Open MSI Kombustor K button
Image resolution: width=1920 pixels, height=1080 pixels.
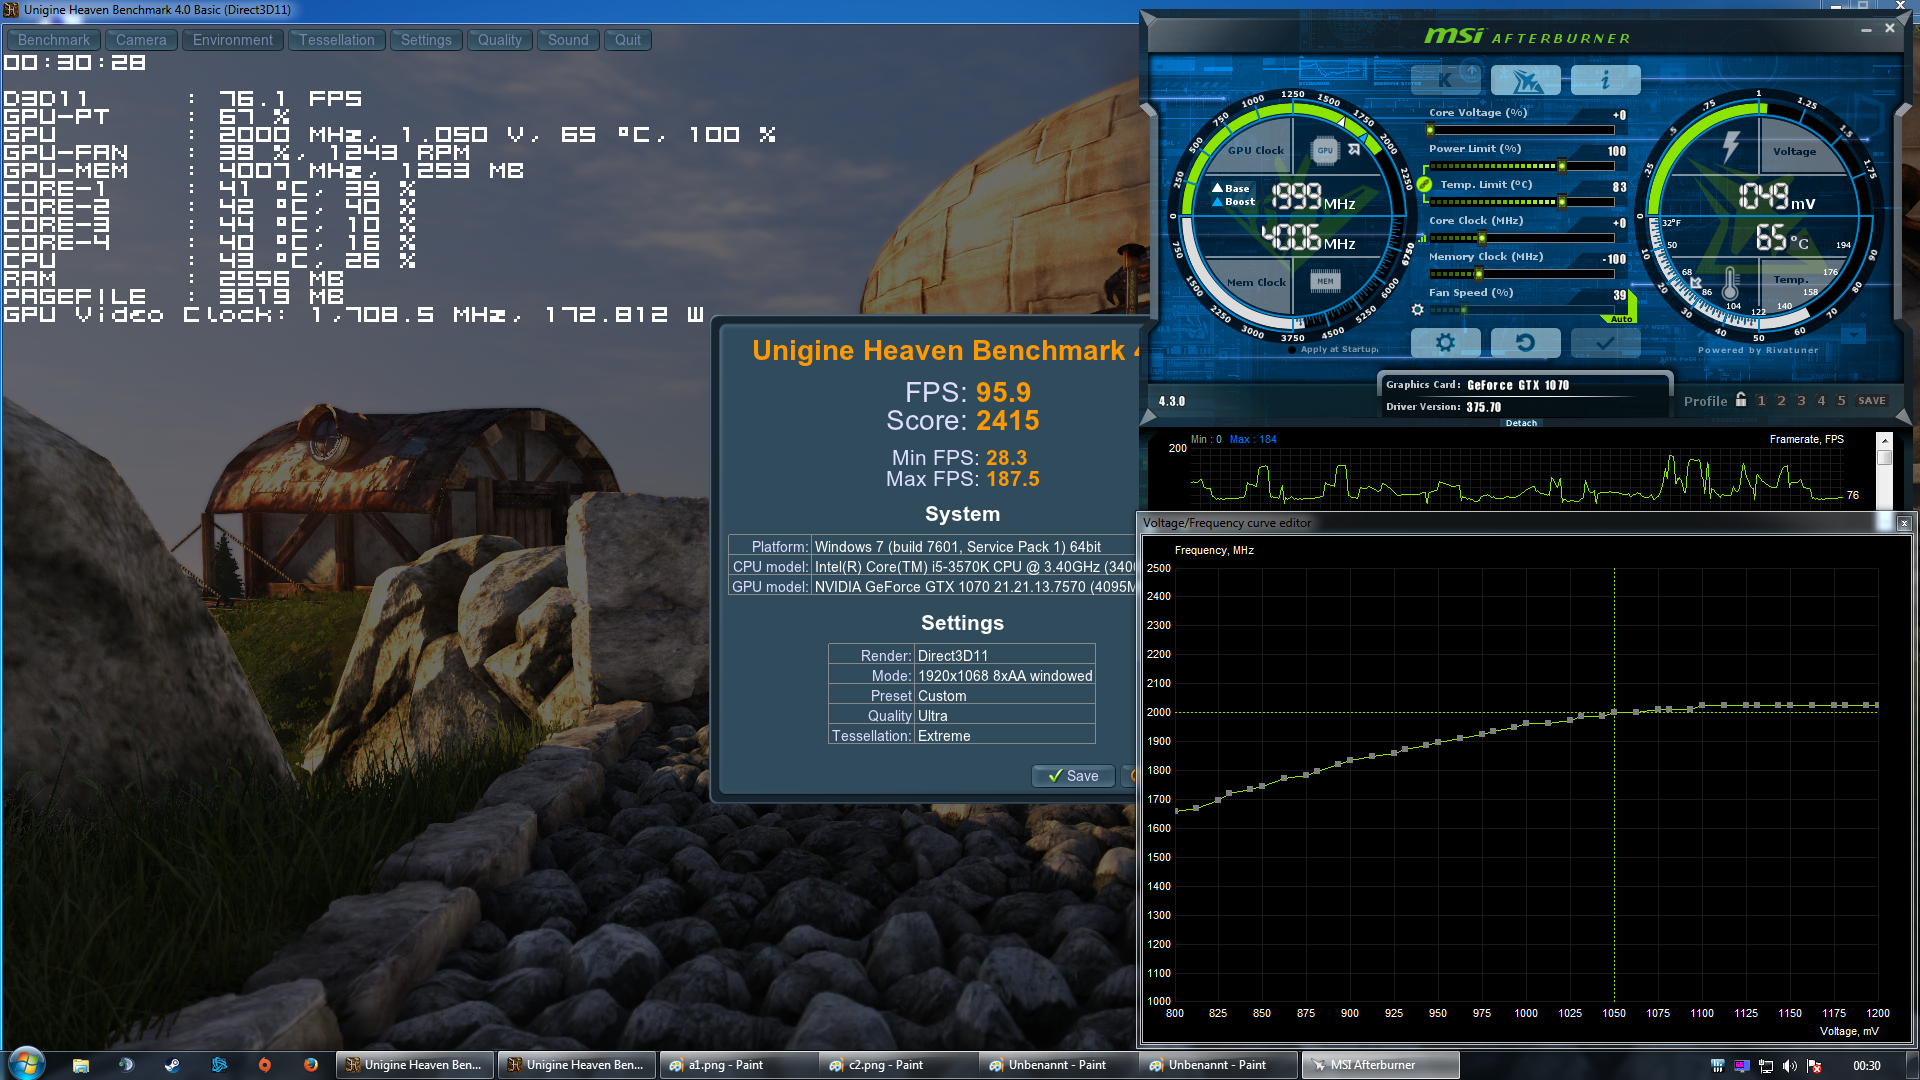pyautogui.click(x=1445, y=80)
